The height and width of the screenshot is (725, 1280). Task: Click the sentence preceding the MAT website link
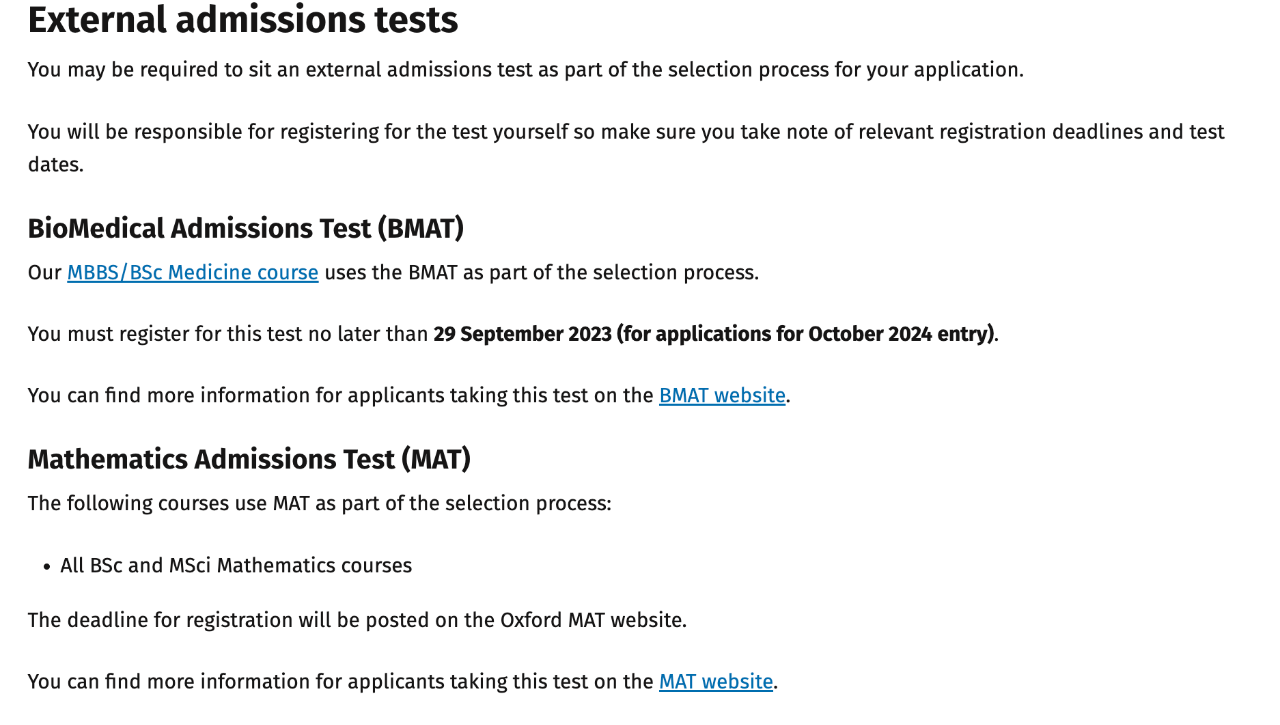[x=341, y=681]
